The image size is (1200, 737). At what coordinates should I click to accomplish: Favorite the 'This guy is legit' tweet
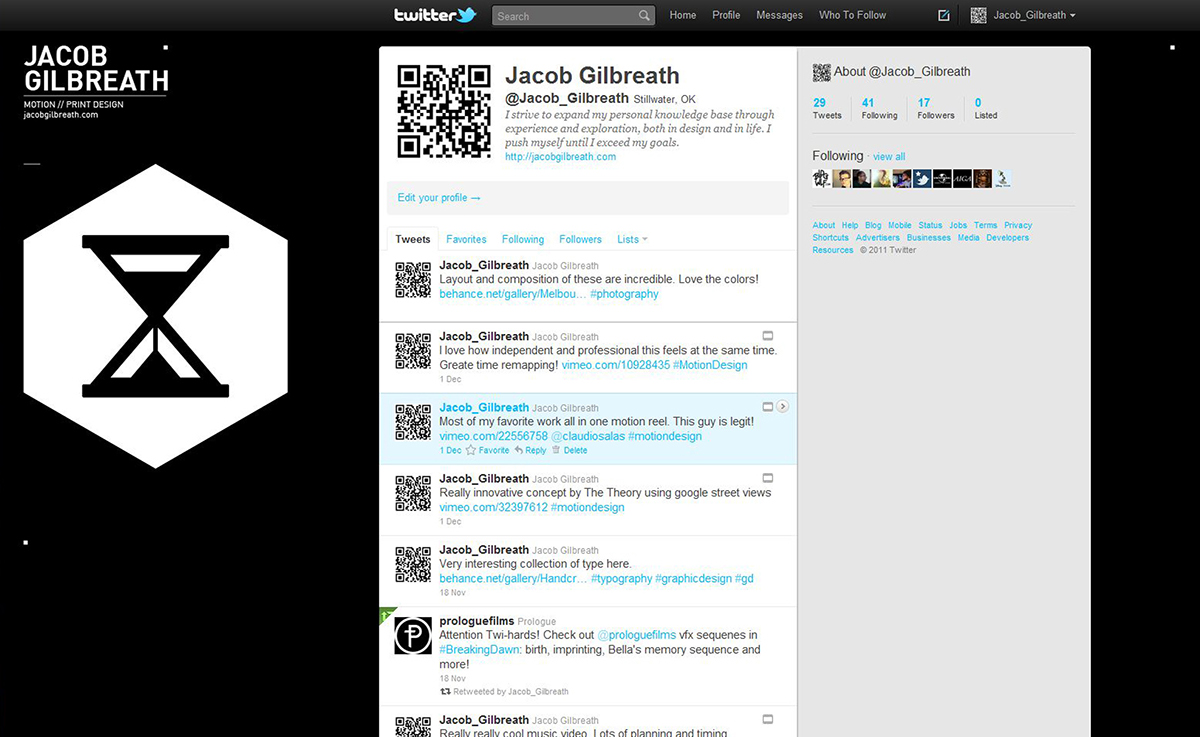[x=488, y=450]
